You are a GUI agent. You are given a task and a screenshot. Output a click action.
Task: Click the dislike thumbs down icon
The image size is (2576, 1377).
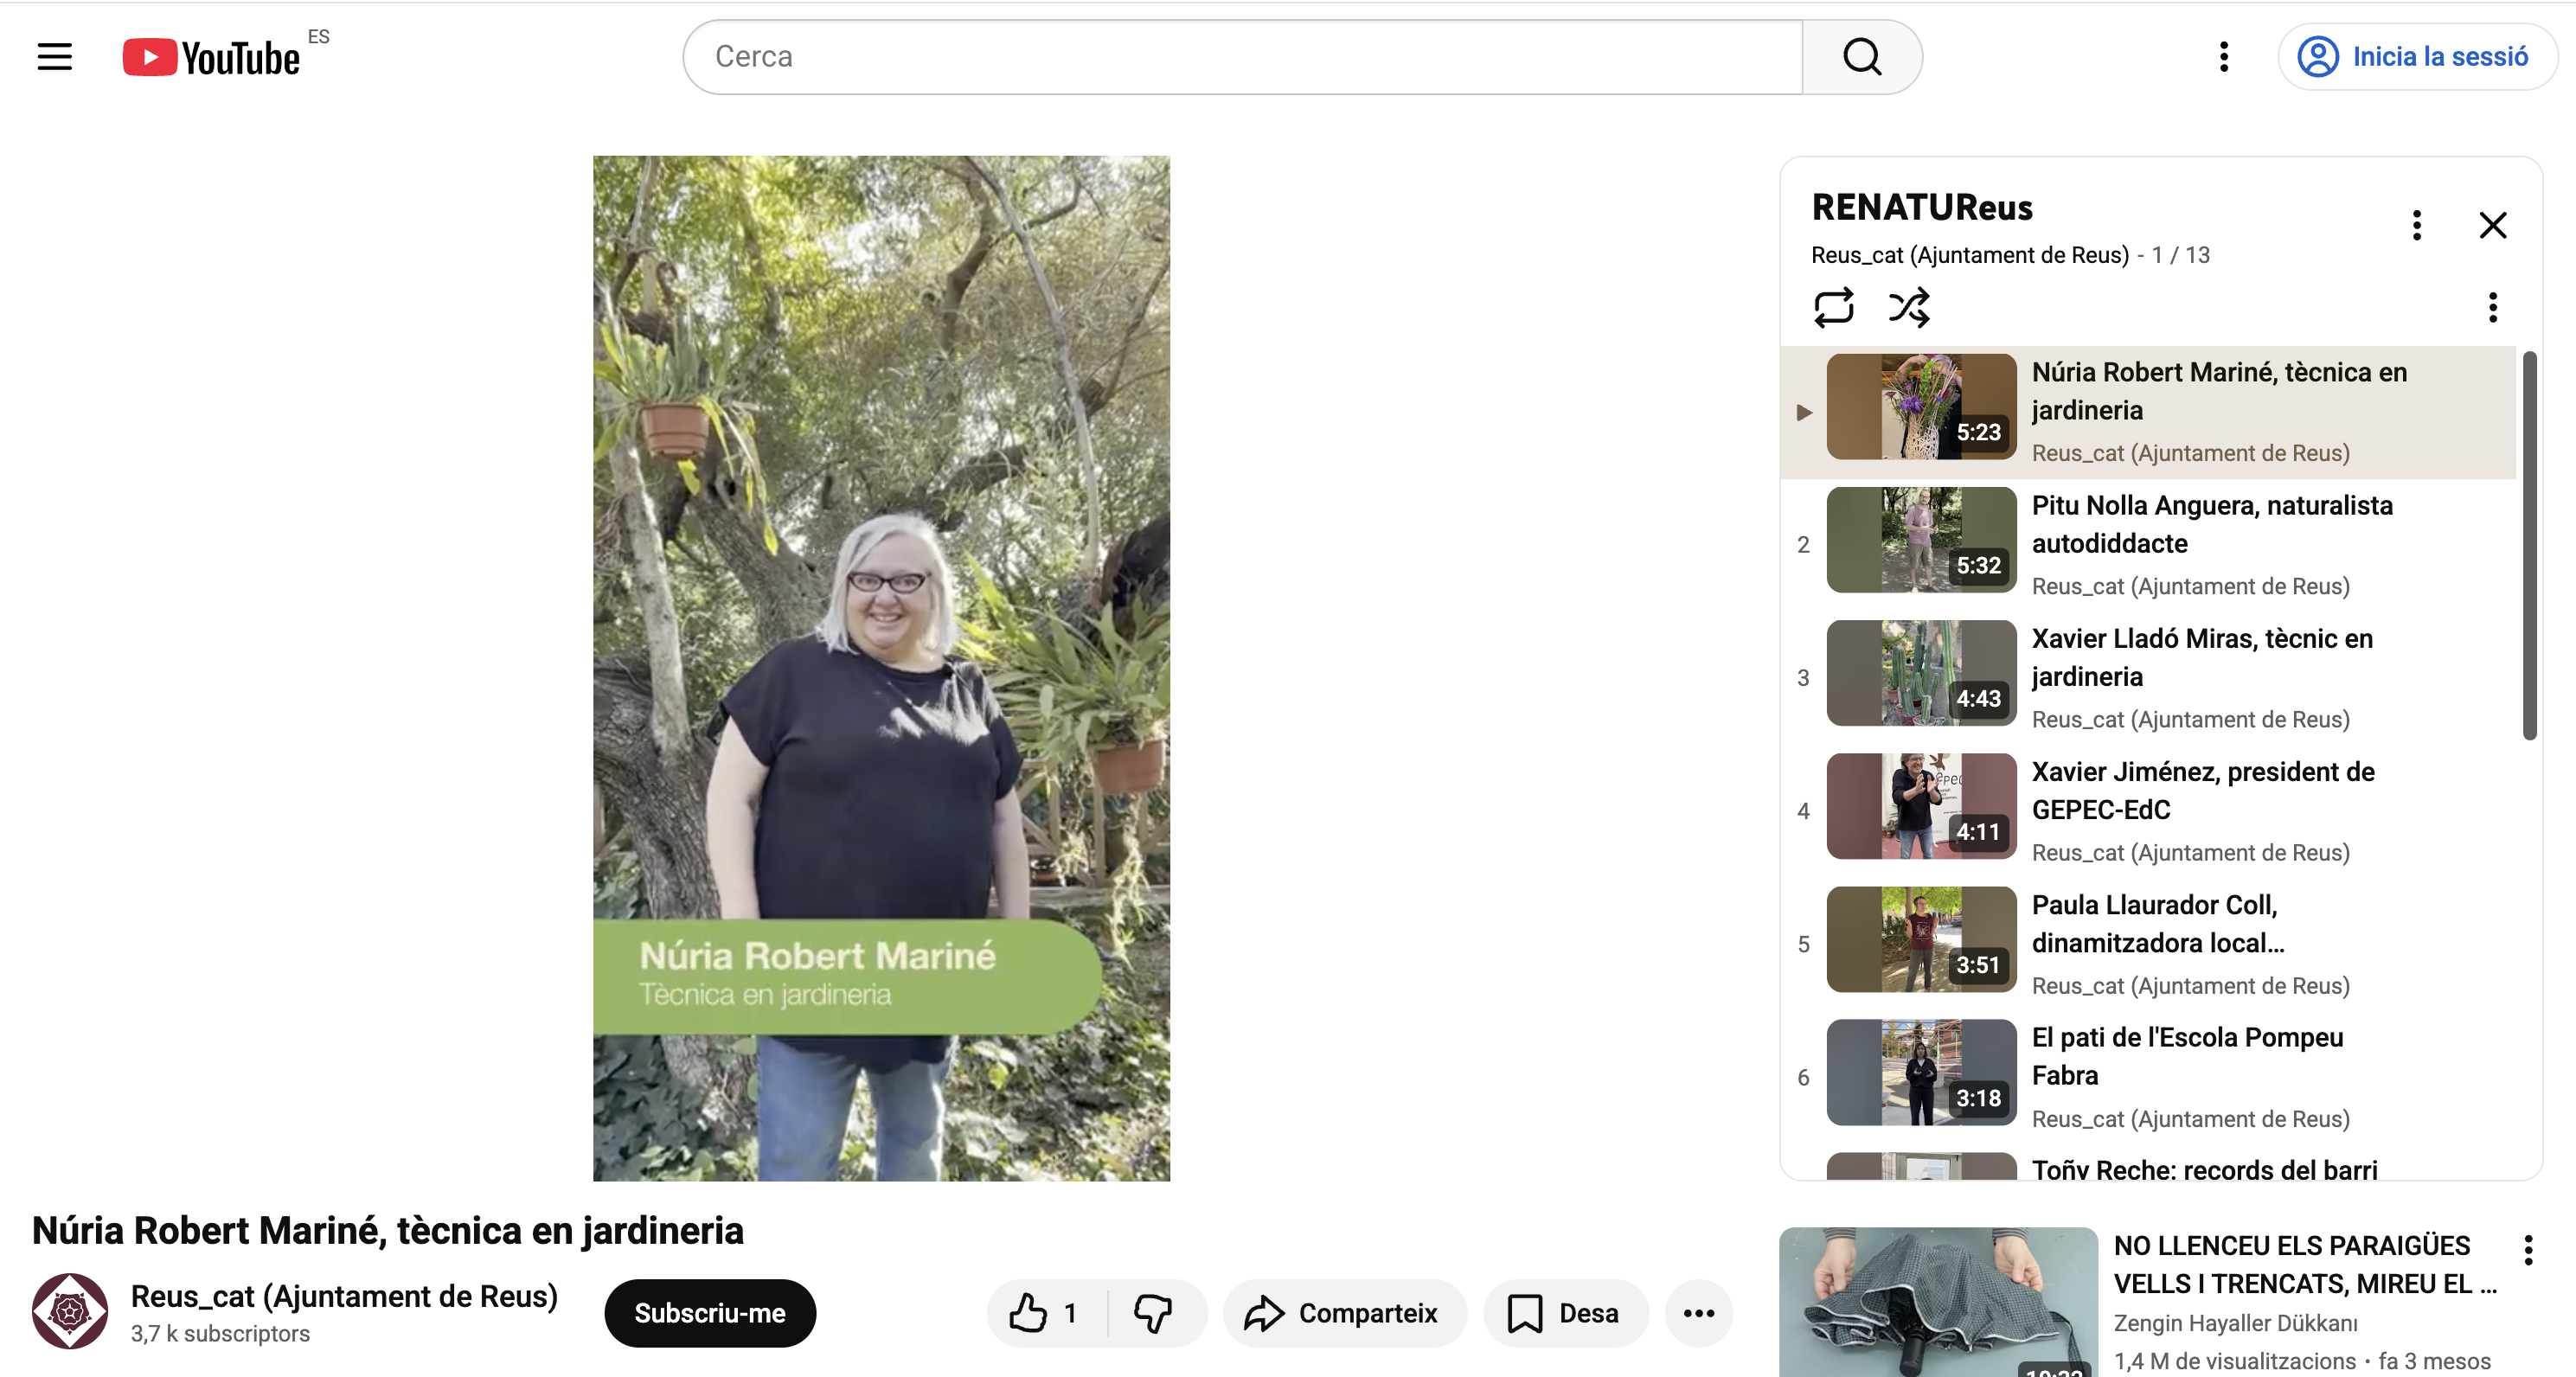[x=1153, y=1313]
